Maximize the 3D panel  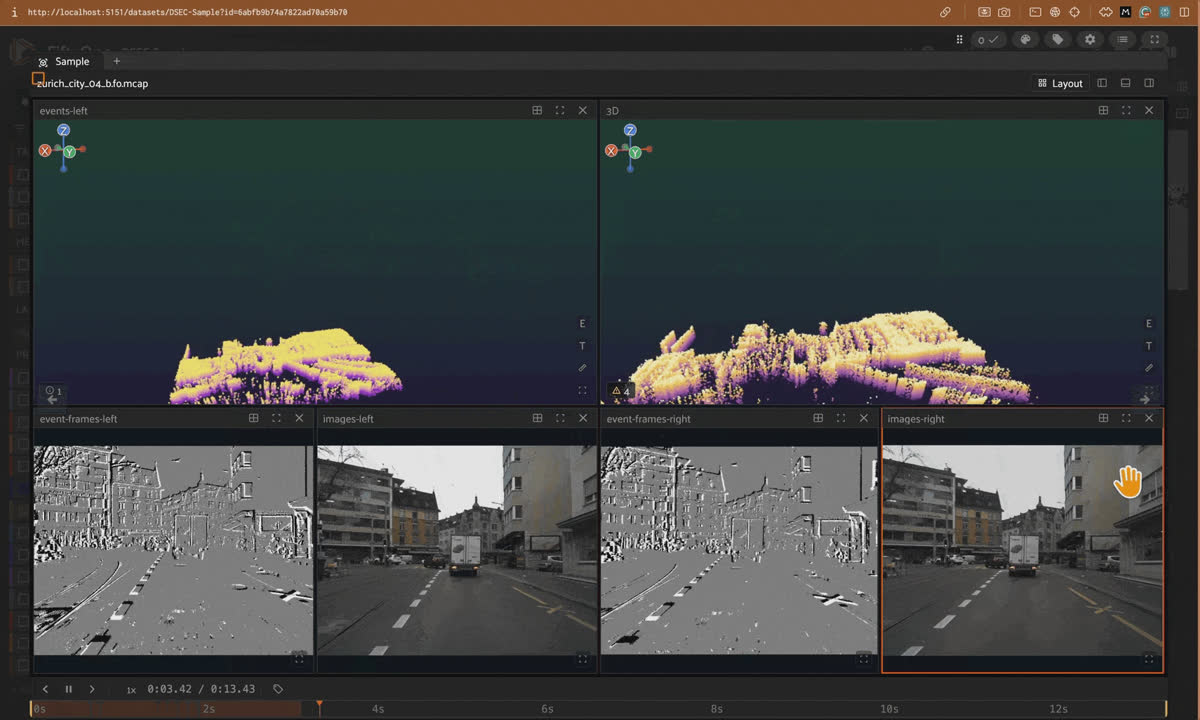pos(1126,110)
